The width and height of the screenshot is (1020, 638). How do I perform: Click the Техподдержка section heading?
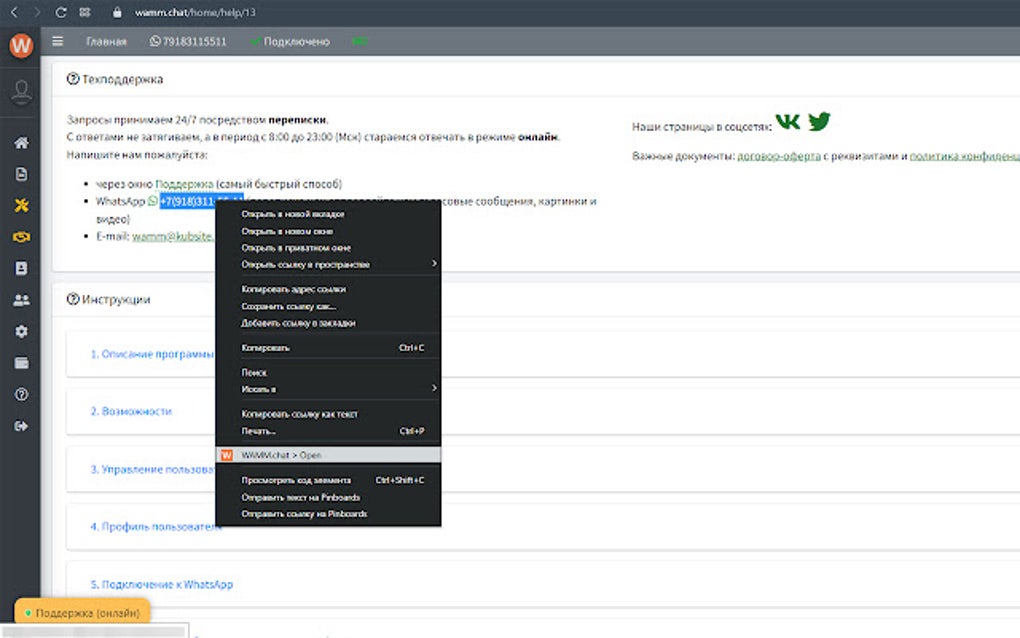point(114,79)
